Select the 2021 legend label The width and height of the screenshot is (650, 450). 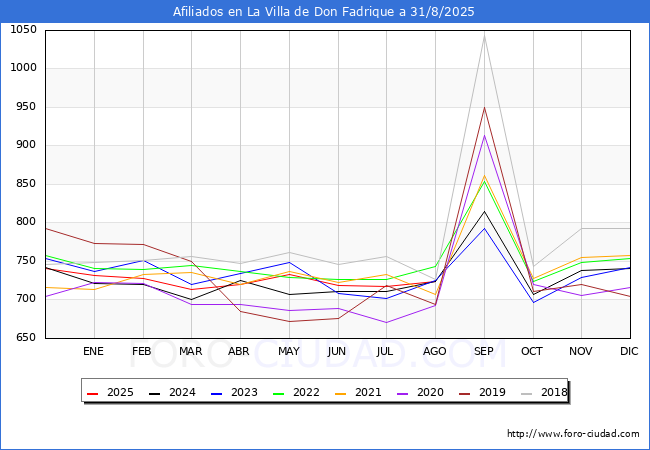(x=368, y=392)
